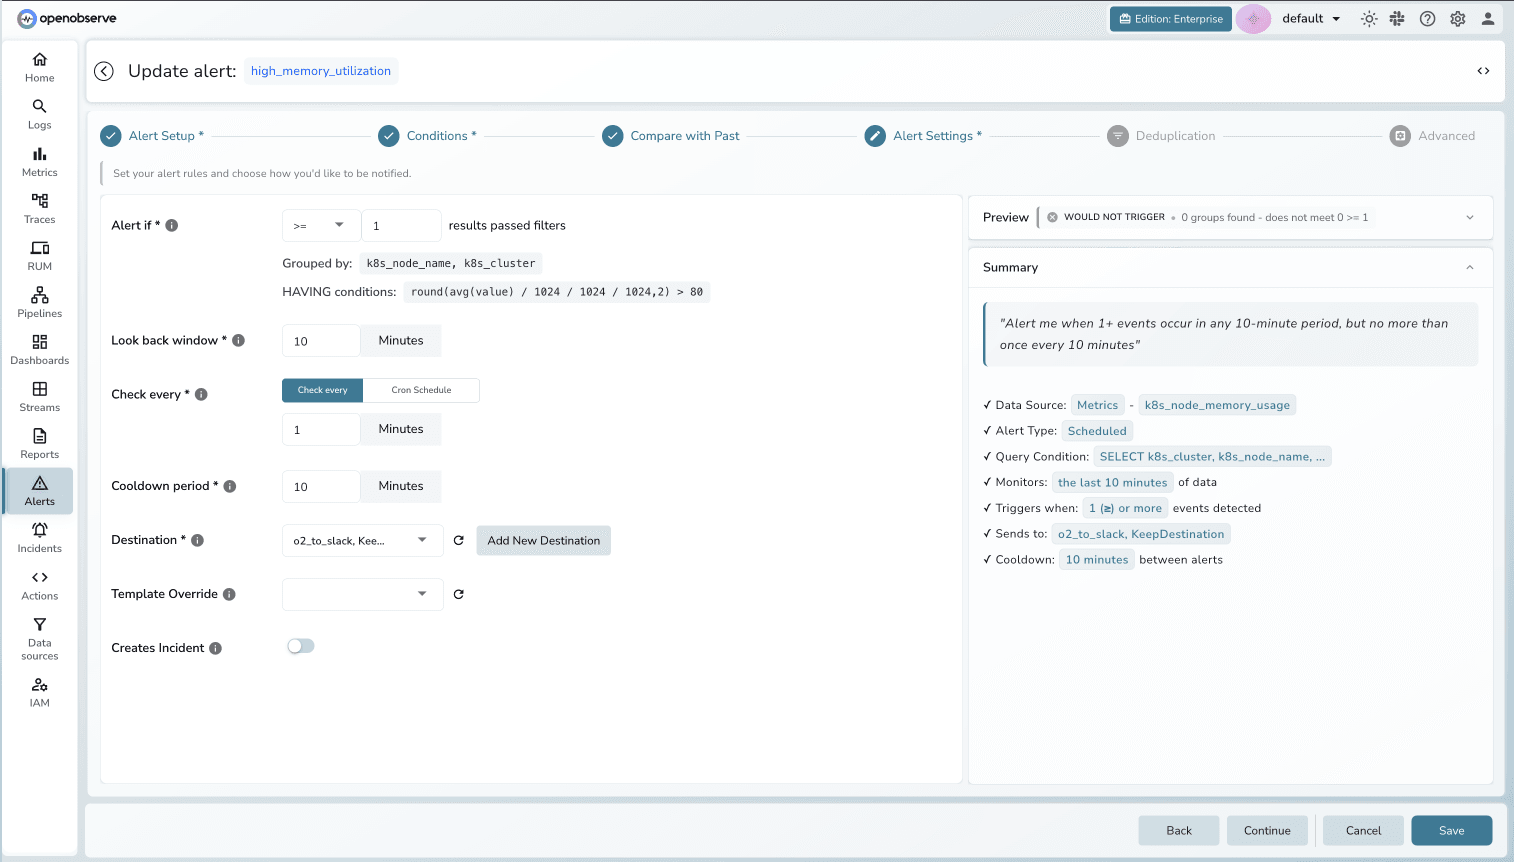Show info tooltip for Look back window
The height and width of the screenshot is (862, 1514).
click(x=239, y=340)
